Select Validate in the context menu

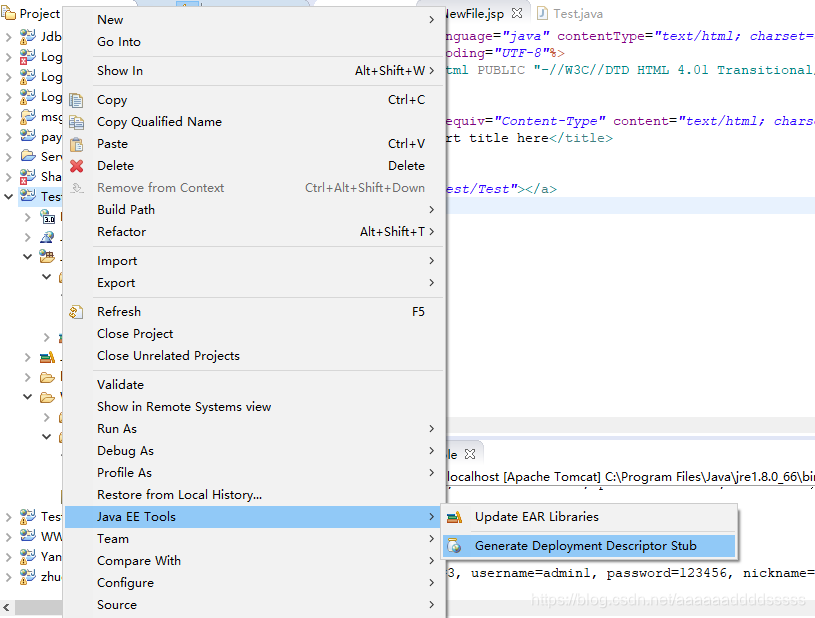[x=120, y=383]
